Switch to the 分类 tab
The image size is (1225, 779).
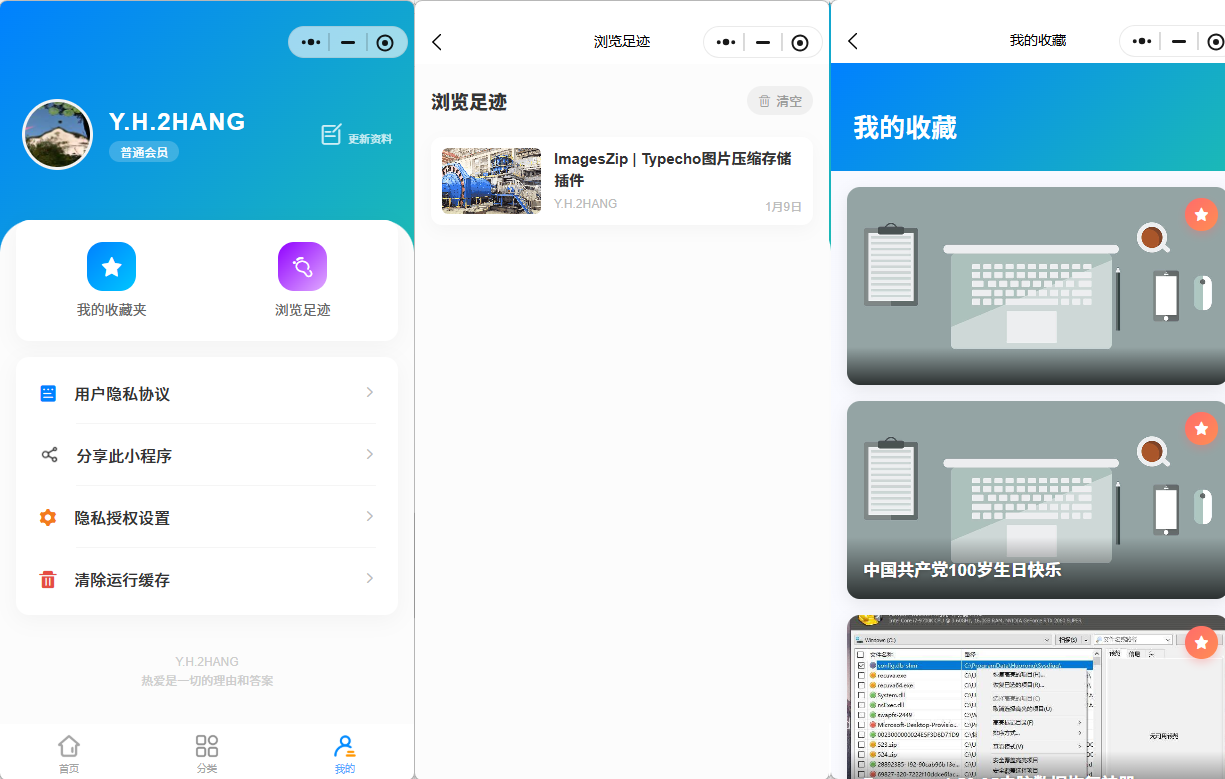click(x=206, y=751)
